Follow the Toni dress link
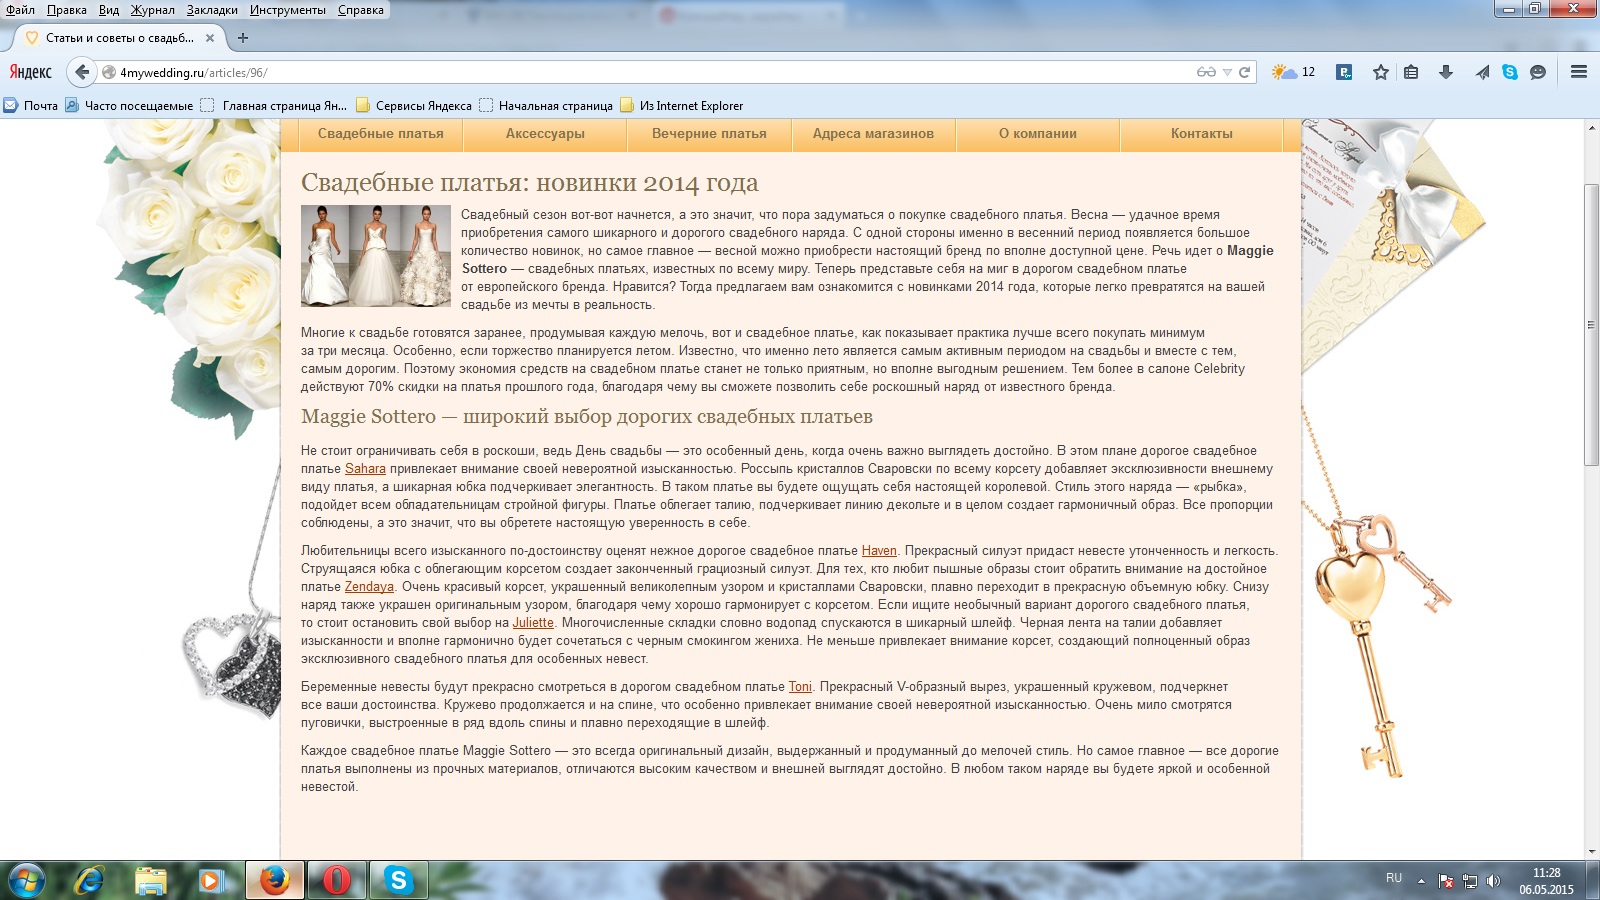The height and width of the screenshot is (900, 1600). 800,687
